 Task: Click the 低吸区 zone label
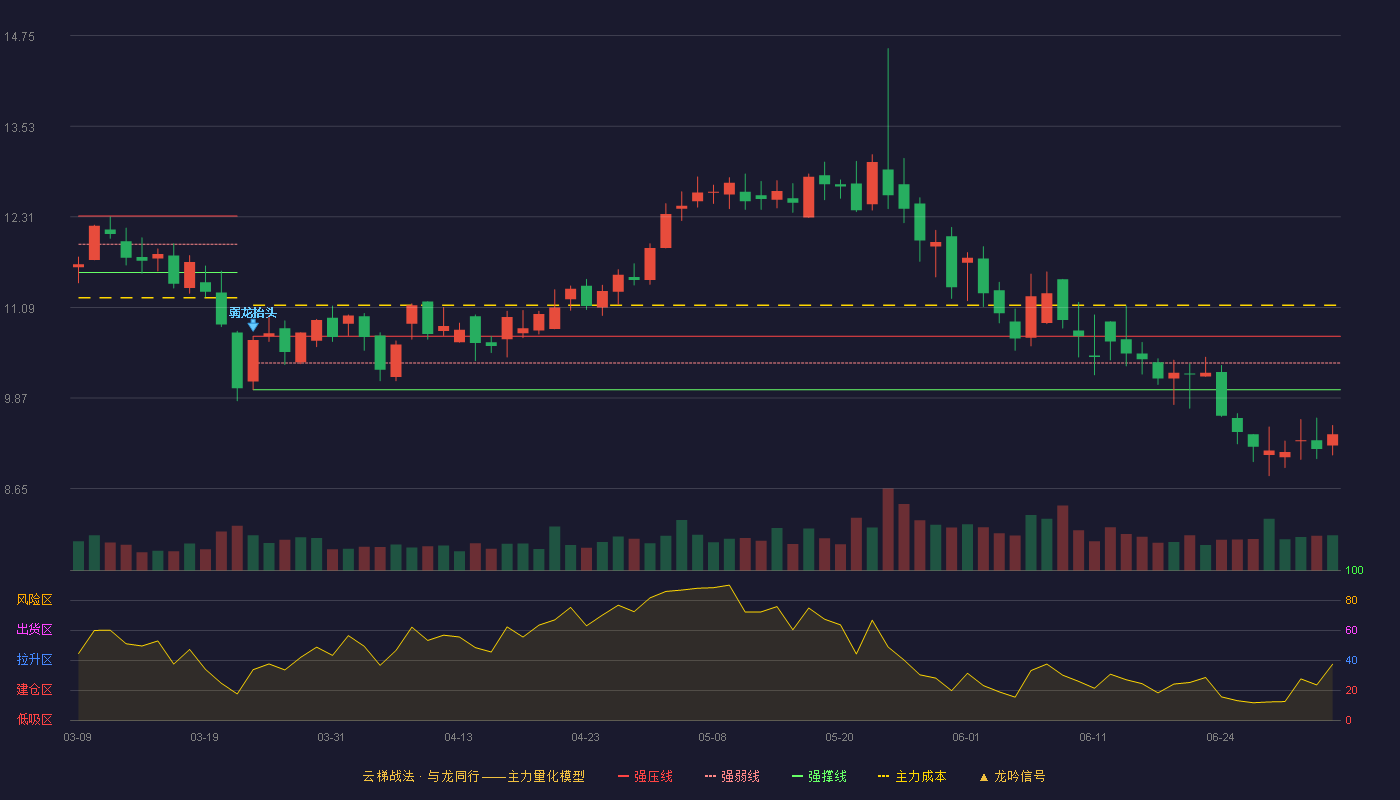34,719
